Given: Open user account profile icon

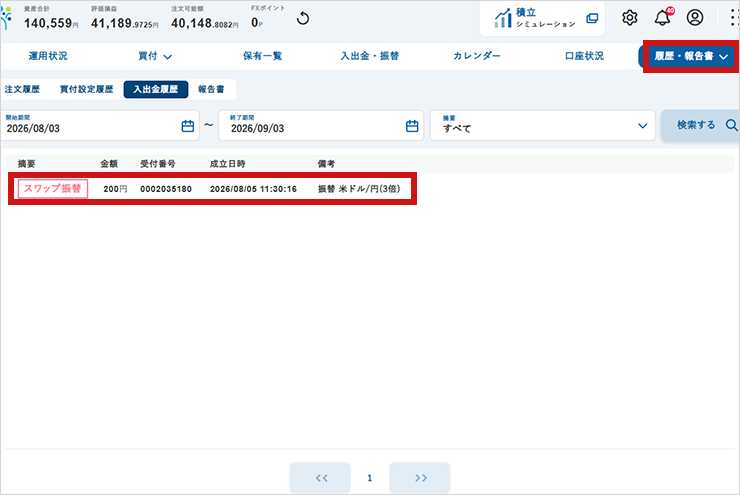Looking at the screenshot, I should pos(695,17).
